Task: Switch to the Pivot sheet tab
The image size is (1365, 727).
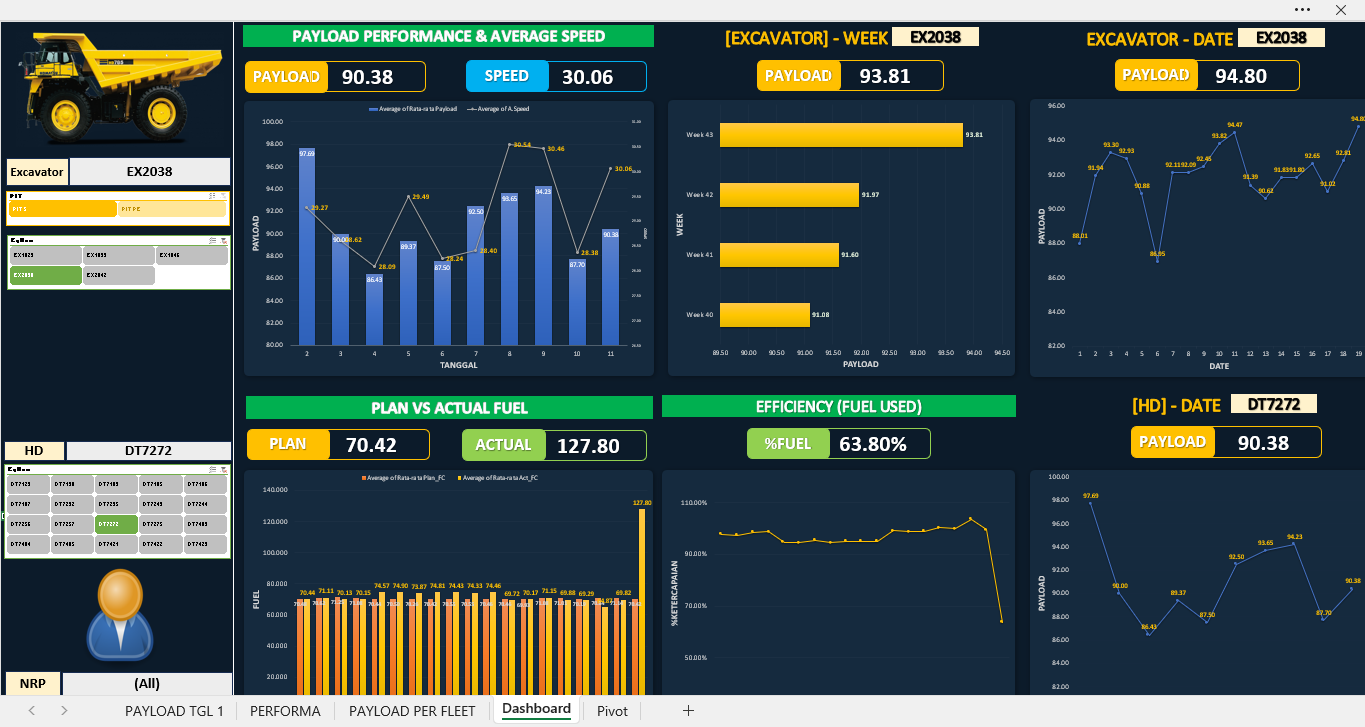Action: 612,711
